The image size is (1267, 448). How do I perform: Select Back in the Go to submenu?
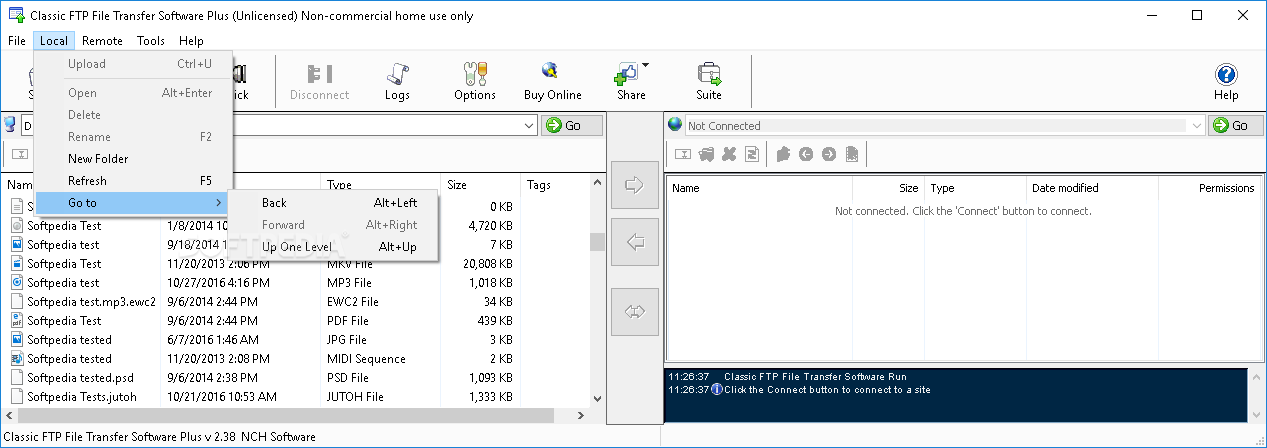coord(333,203)
